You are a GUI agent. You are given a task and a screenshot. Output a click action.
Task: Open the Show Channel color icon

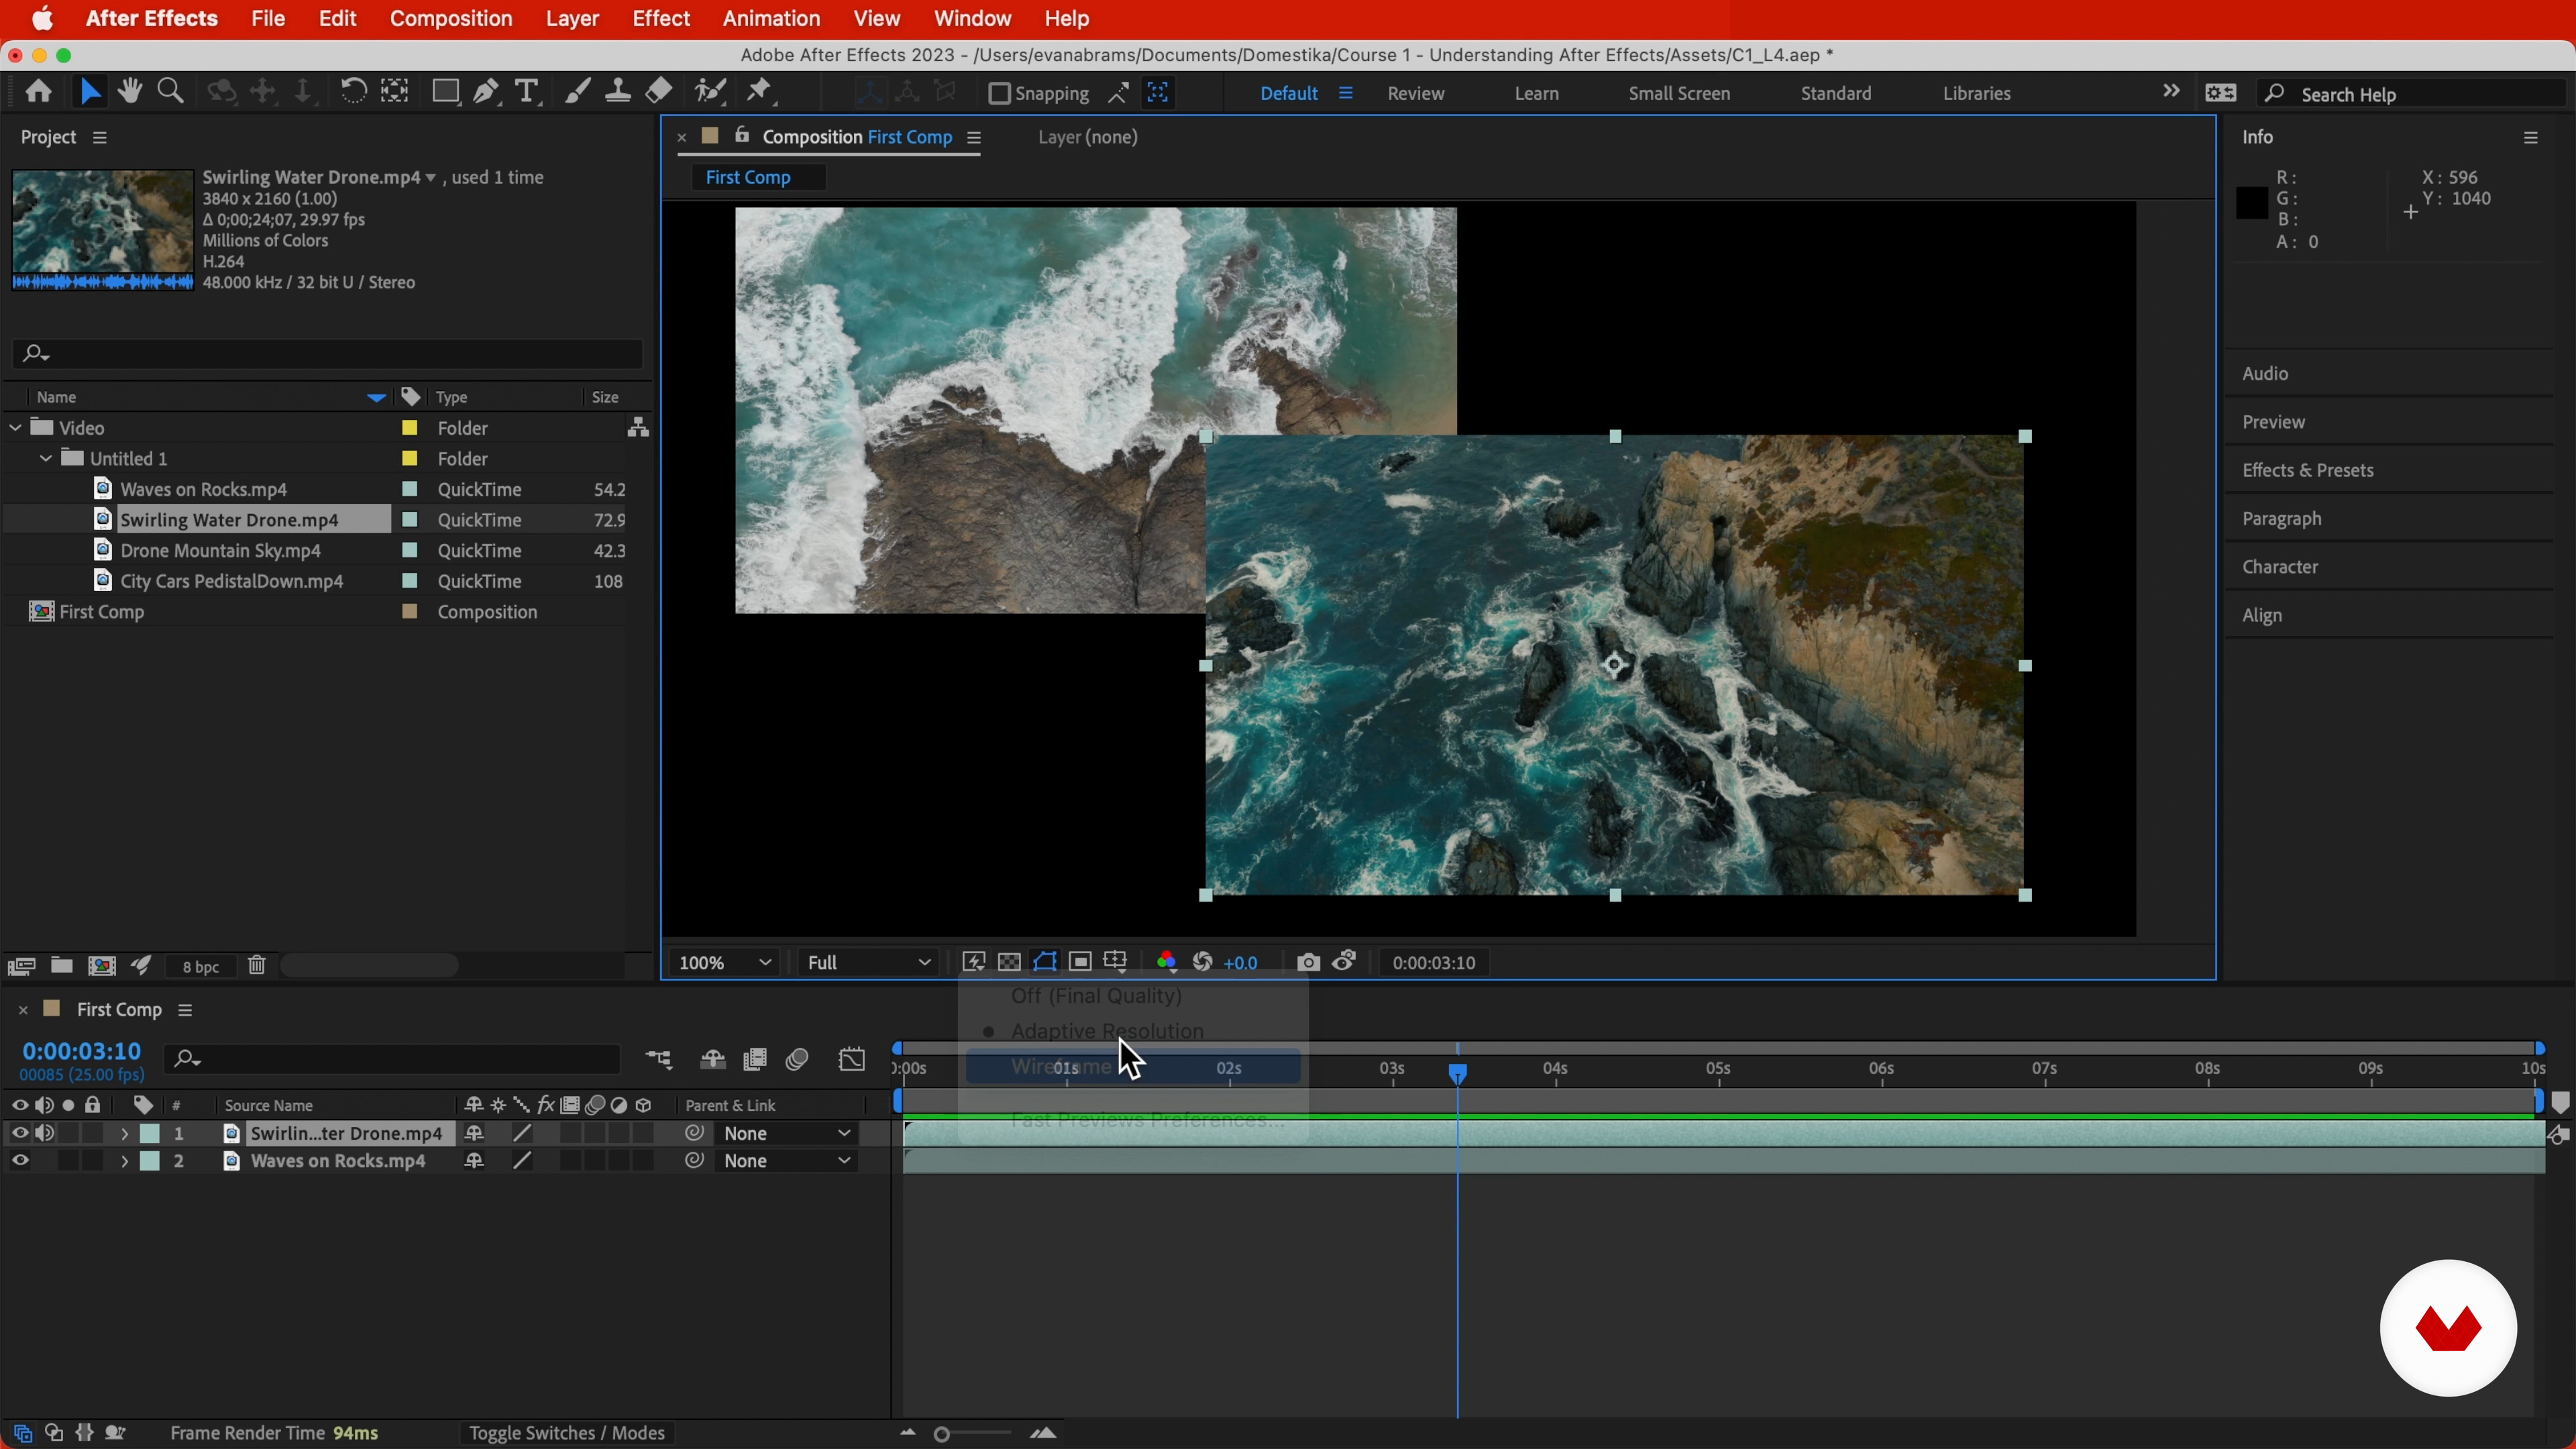pyautogui.click(x=1166, y=962)
